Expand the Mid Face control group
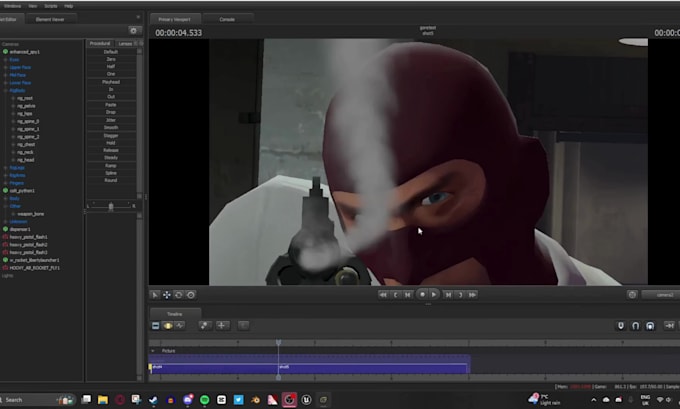The height and width of the screenshot is (409, 680). click(x=5, y=75)
